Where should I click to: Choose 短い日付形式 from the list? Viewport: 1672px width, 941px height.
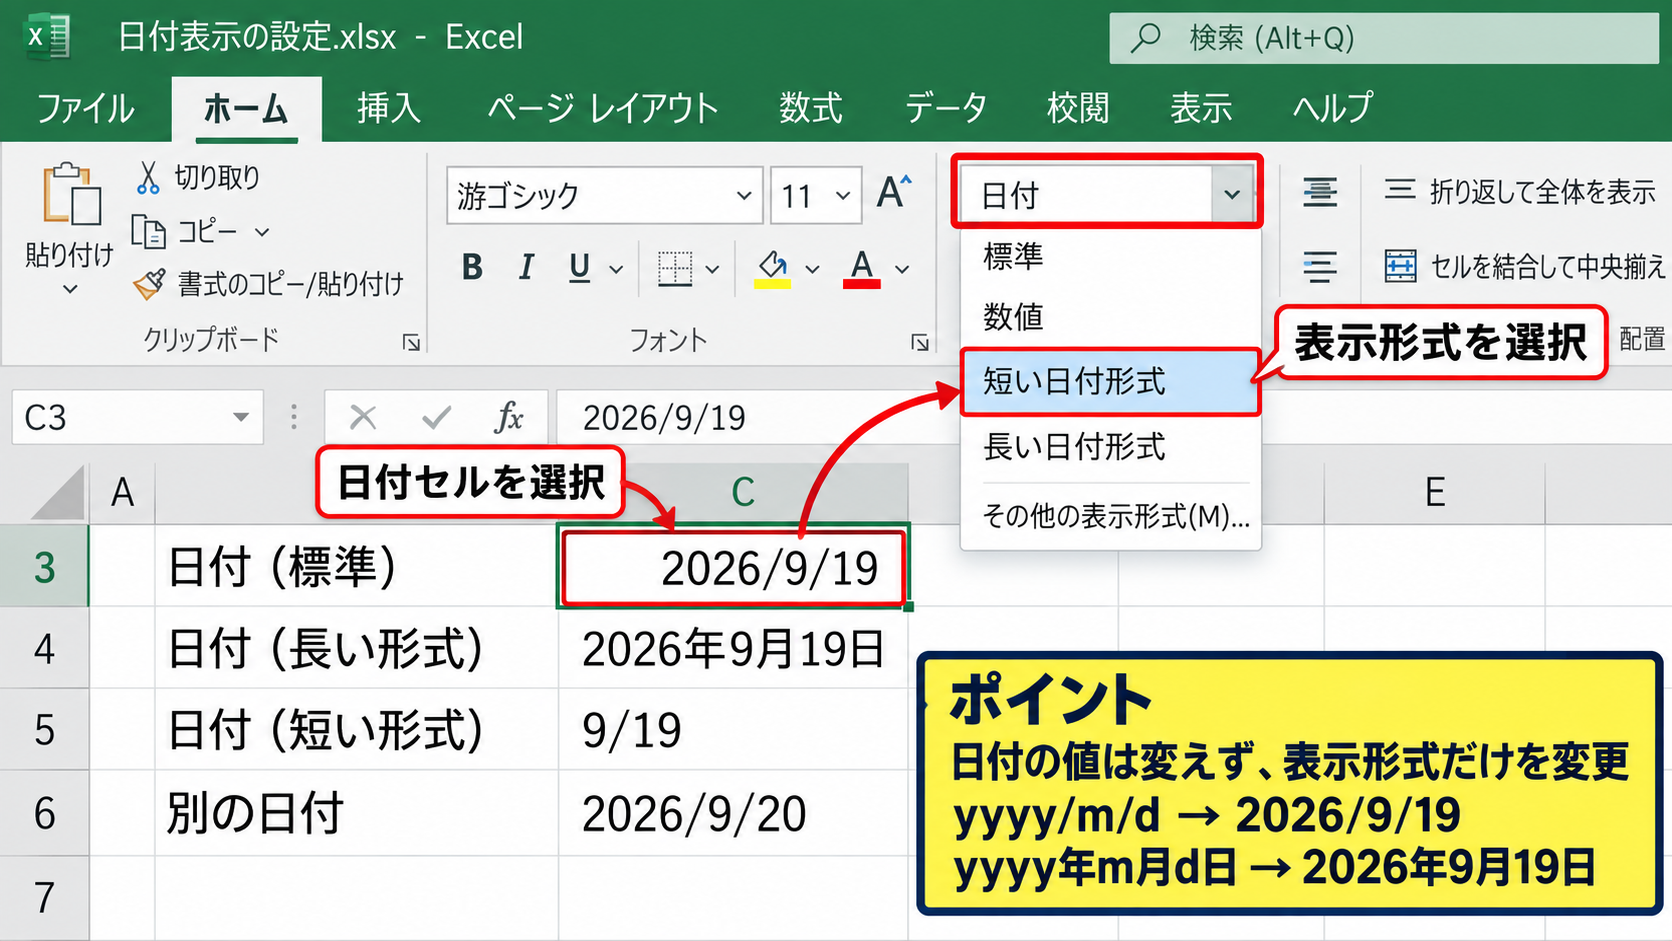pos(1110,382)
